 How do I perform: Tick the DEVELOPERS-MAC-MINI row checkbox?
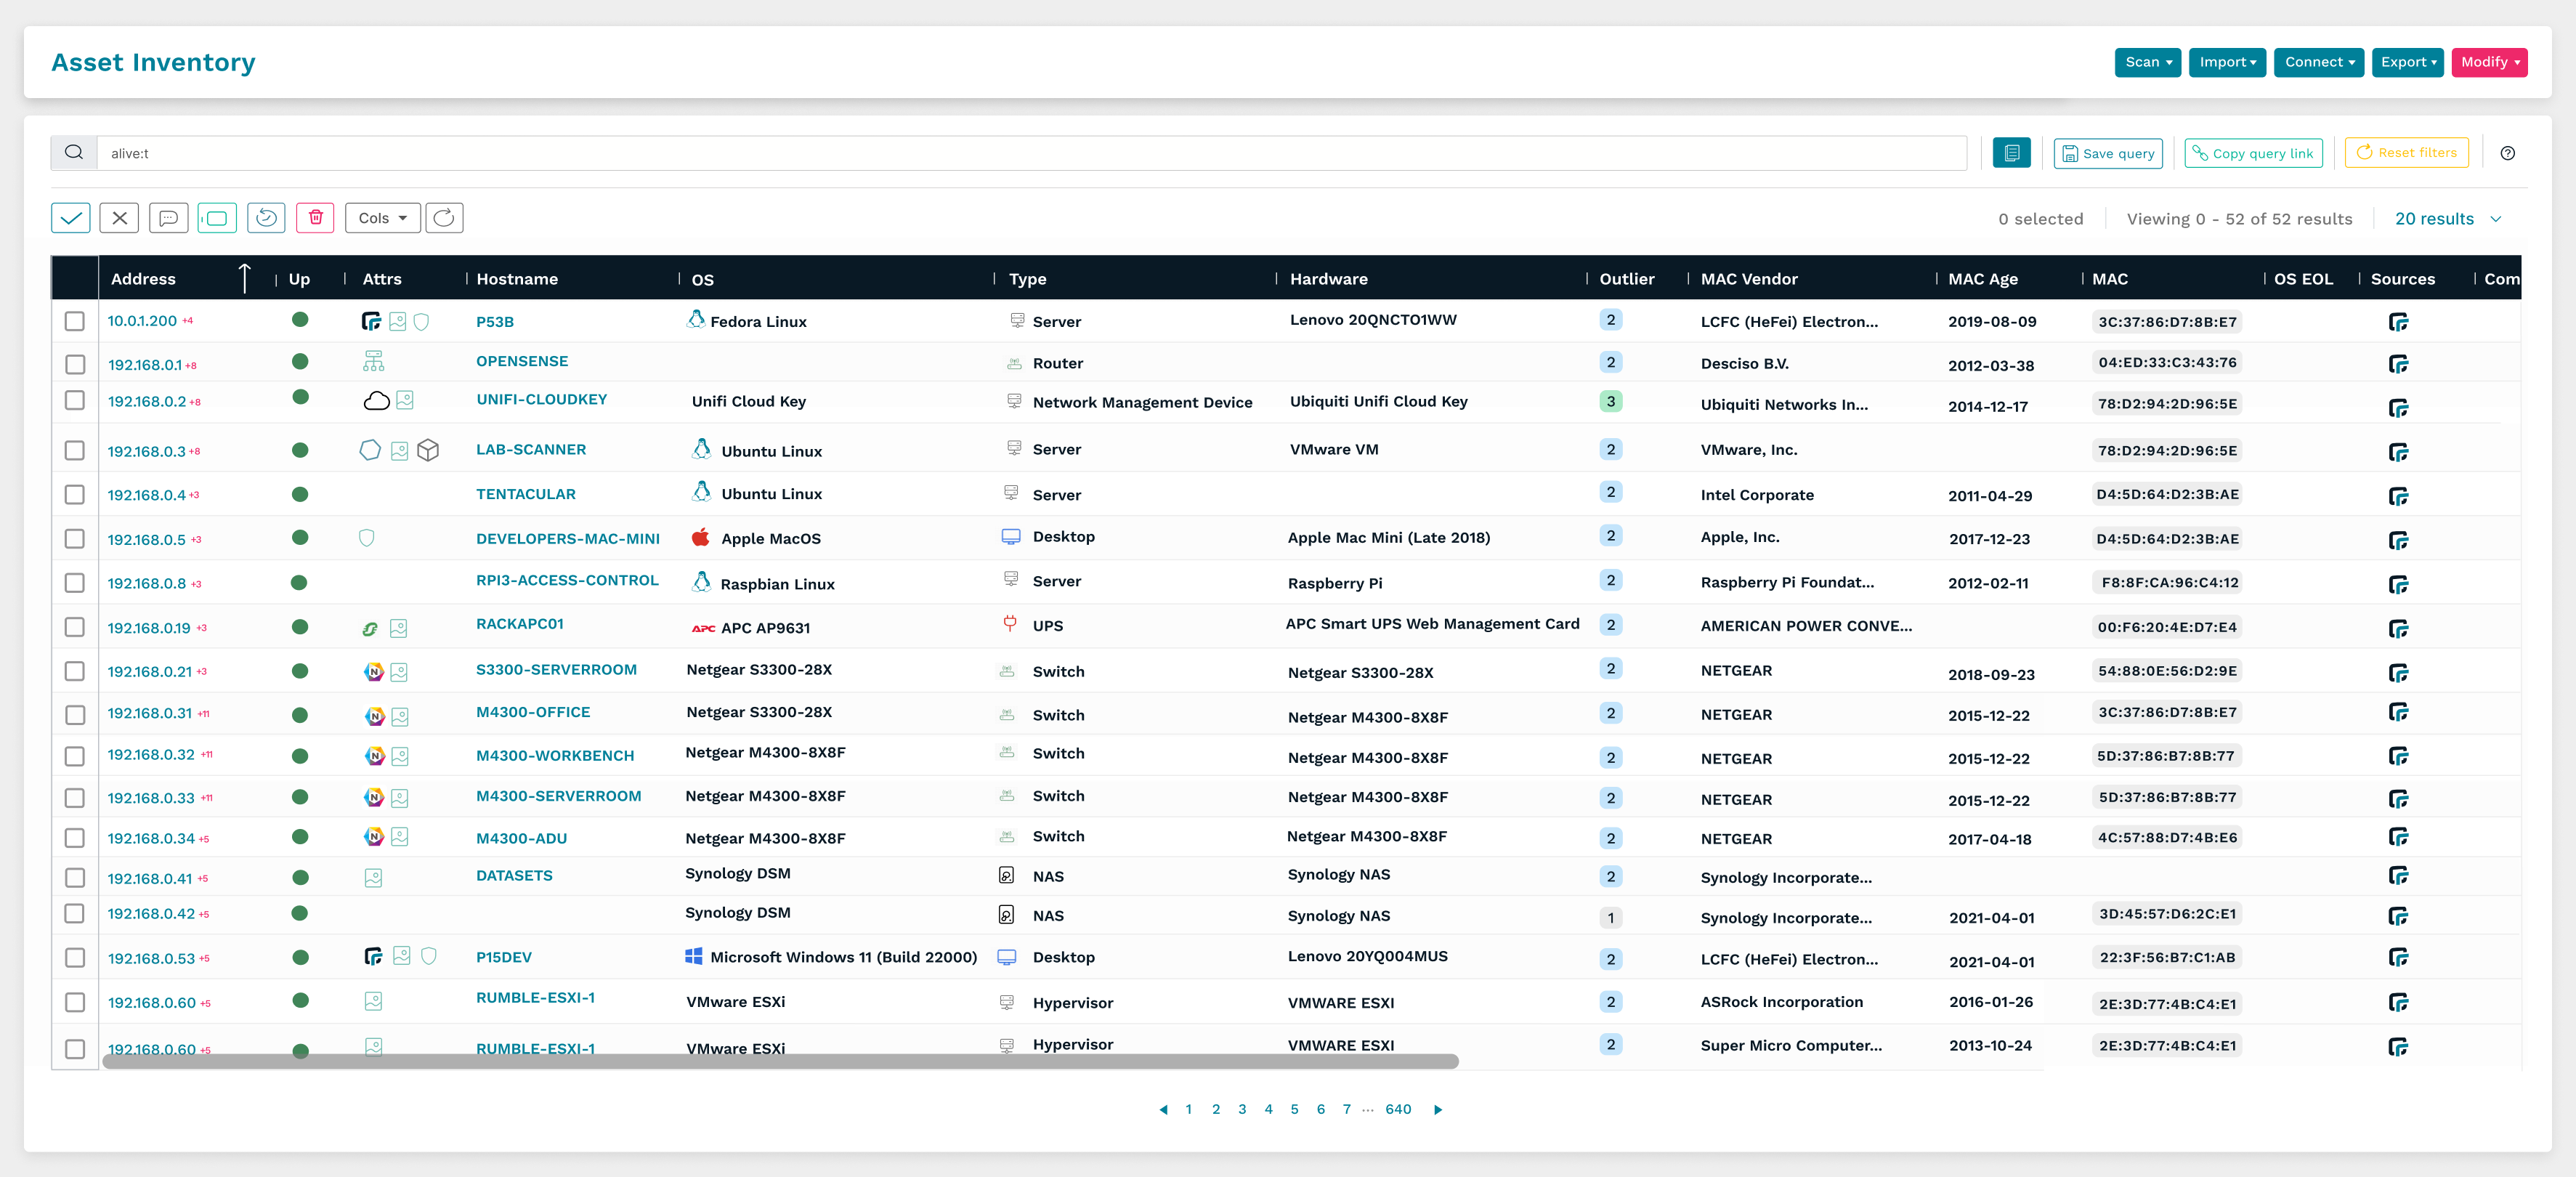[75, 539]
